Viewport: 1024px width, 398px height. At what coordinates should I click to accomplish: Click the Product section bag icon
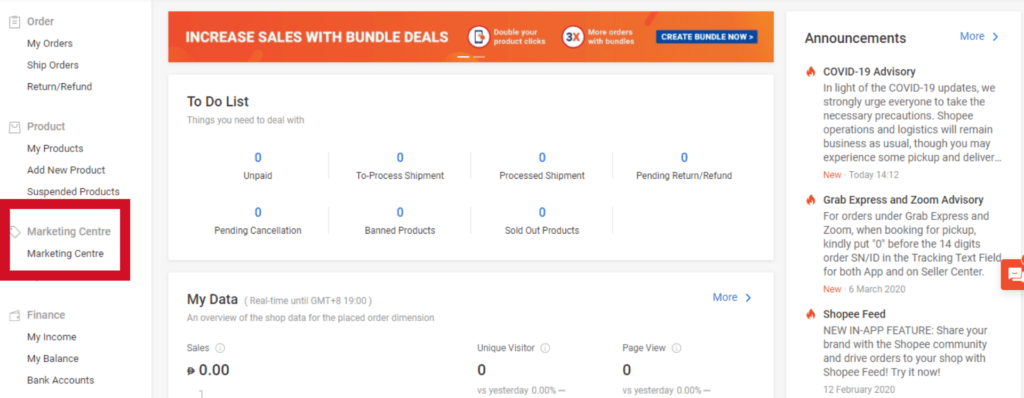point(14,127)
